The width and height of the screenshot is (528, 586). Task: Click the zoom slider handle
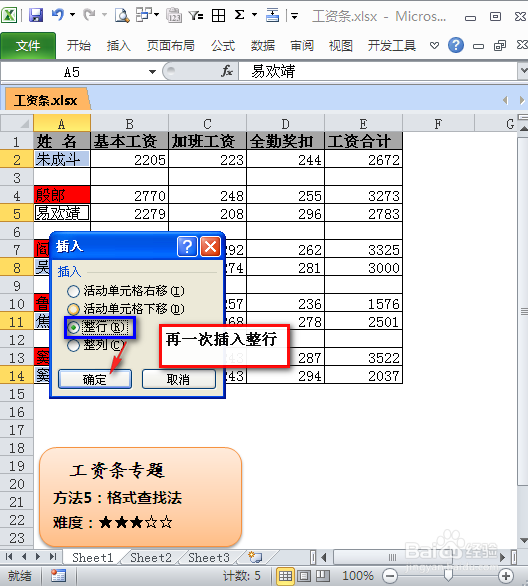(448, 576)
